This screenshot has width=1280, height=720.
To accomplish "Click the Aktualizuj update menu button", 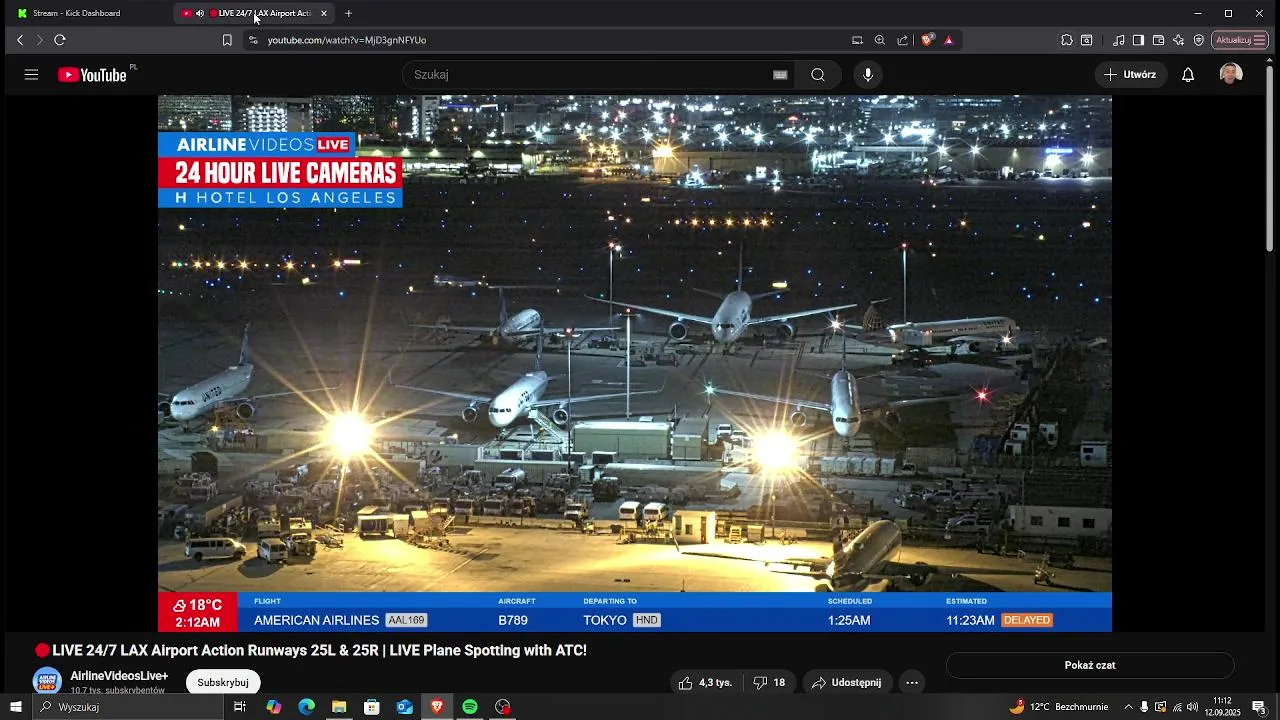I will pyautogui.click(x=1241, y=40).
